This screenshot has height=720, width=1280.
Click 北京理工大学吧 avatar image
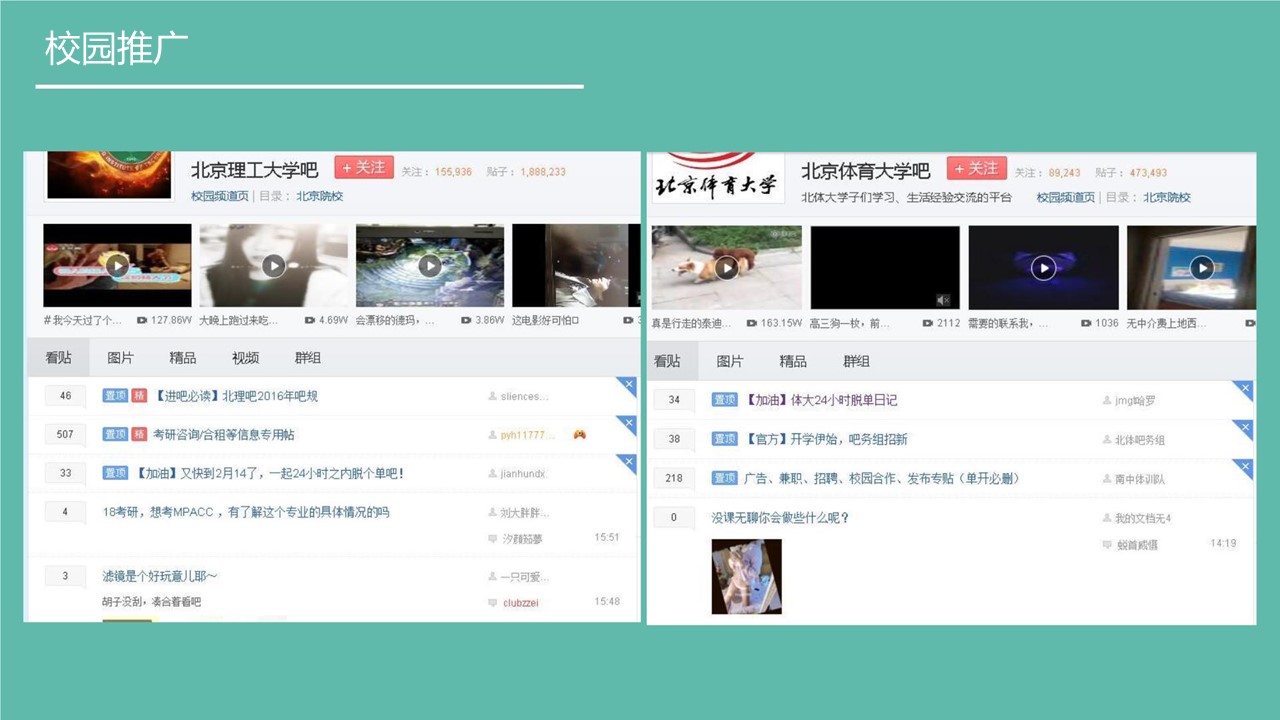coord(108,175)
